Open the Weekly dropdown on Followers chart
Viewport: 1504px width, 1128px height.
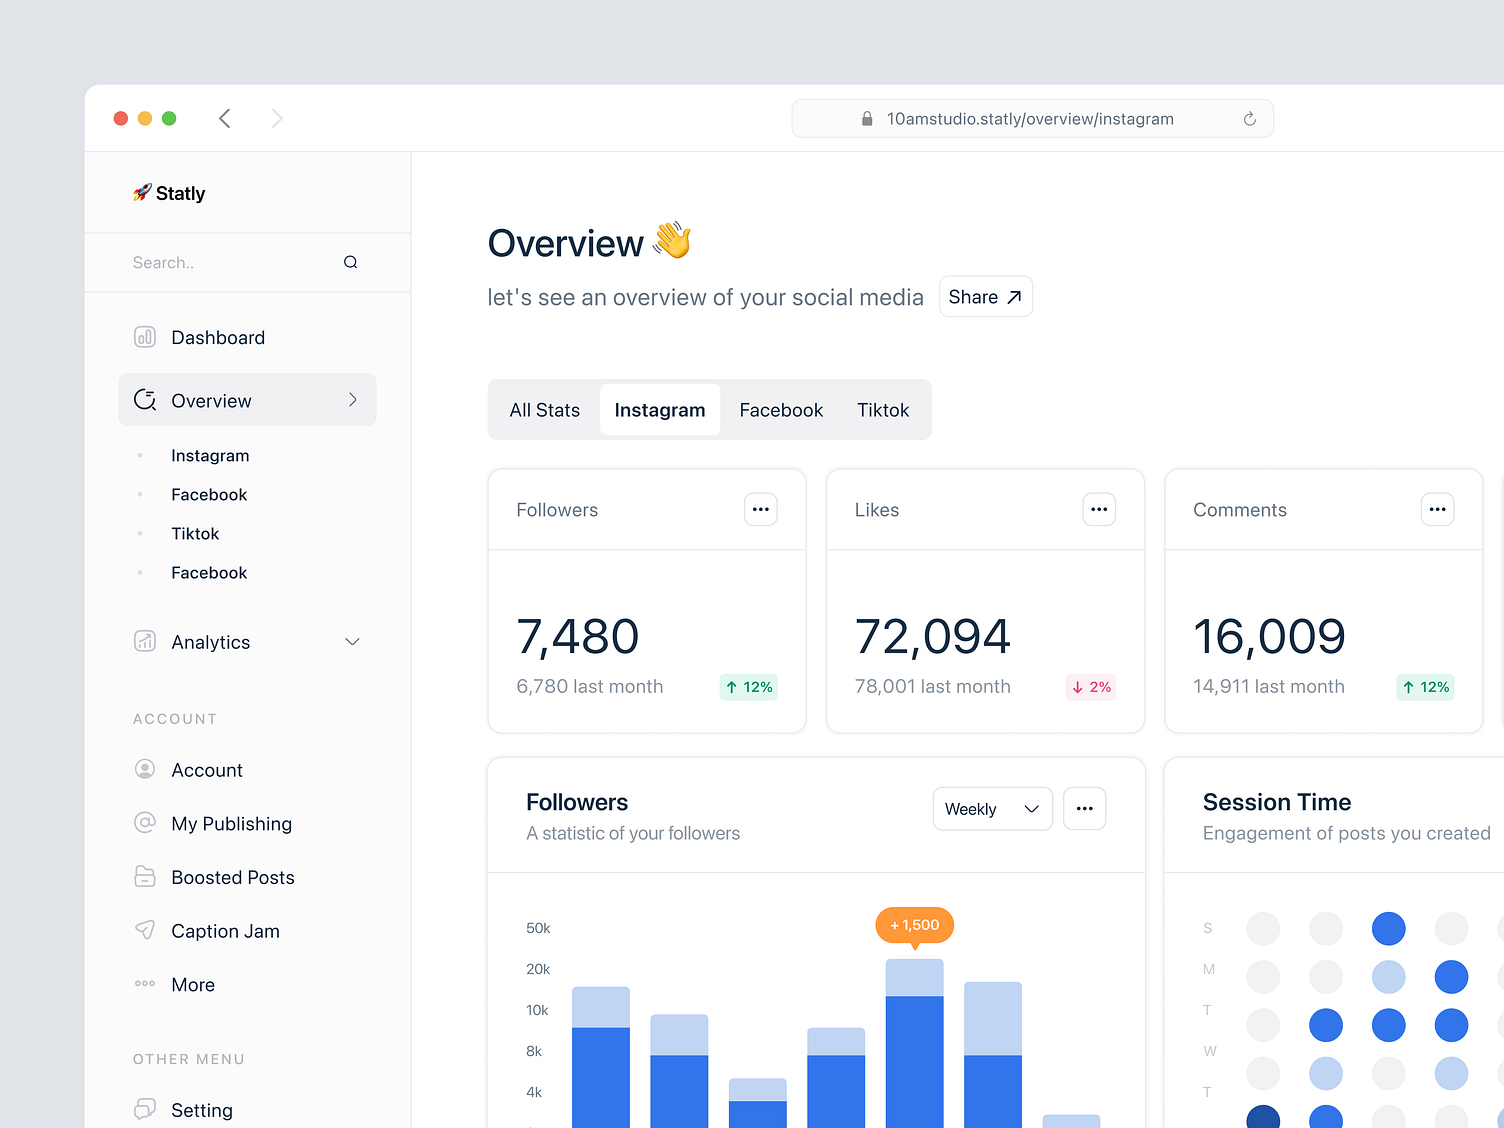tap(992, 808)
